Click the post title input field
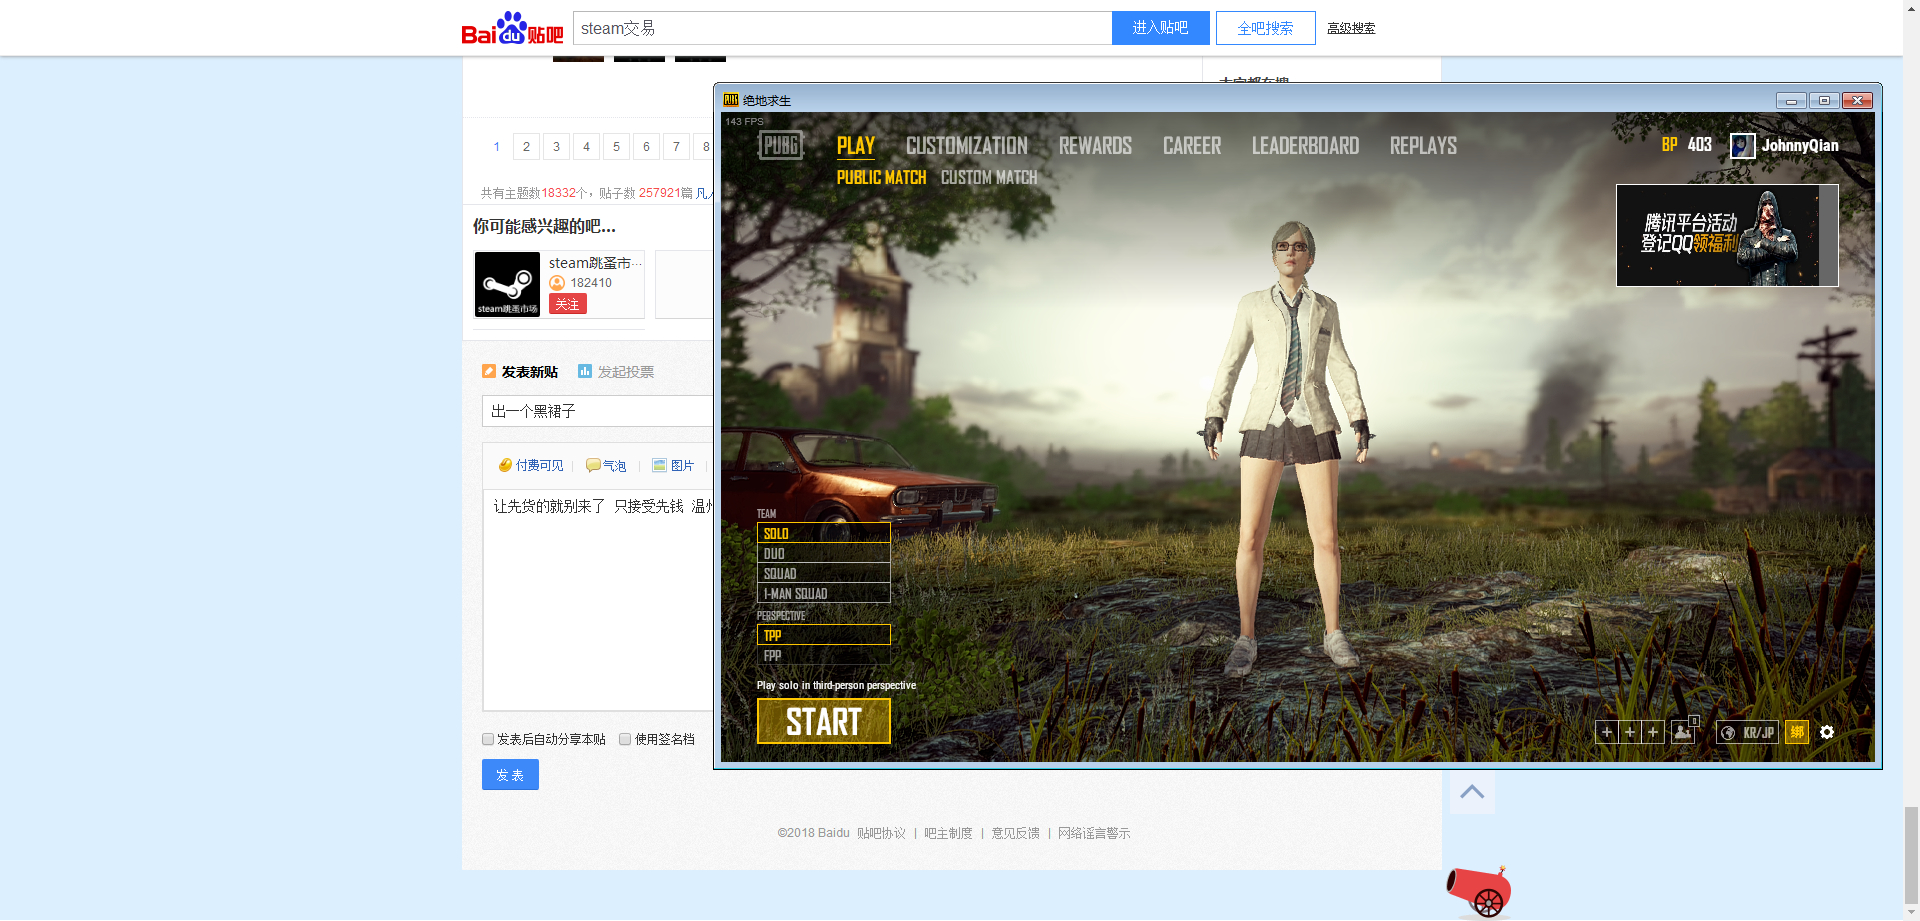This screenshot has height=921, width=1920. tap(598, 411)
